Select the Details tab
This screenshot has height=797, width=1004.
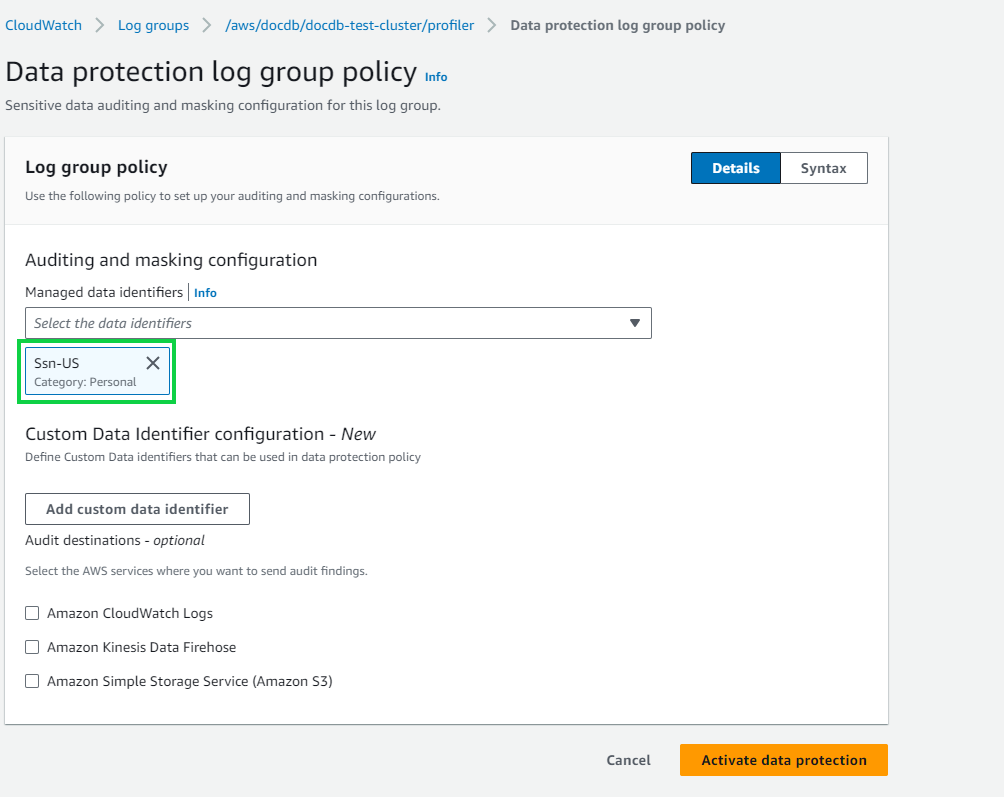[735, 168]
